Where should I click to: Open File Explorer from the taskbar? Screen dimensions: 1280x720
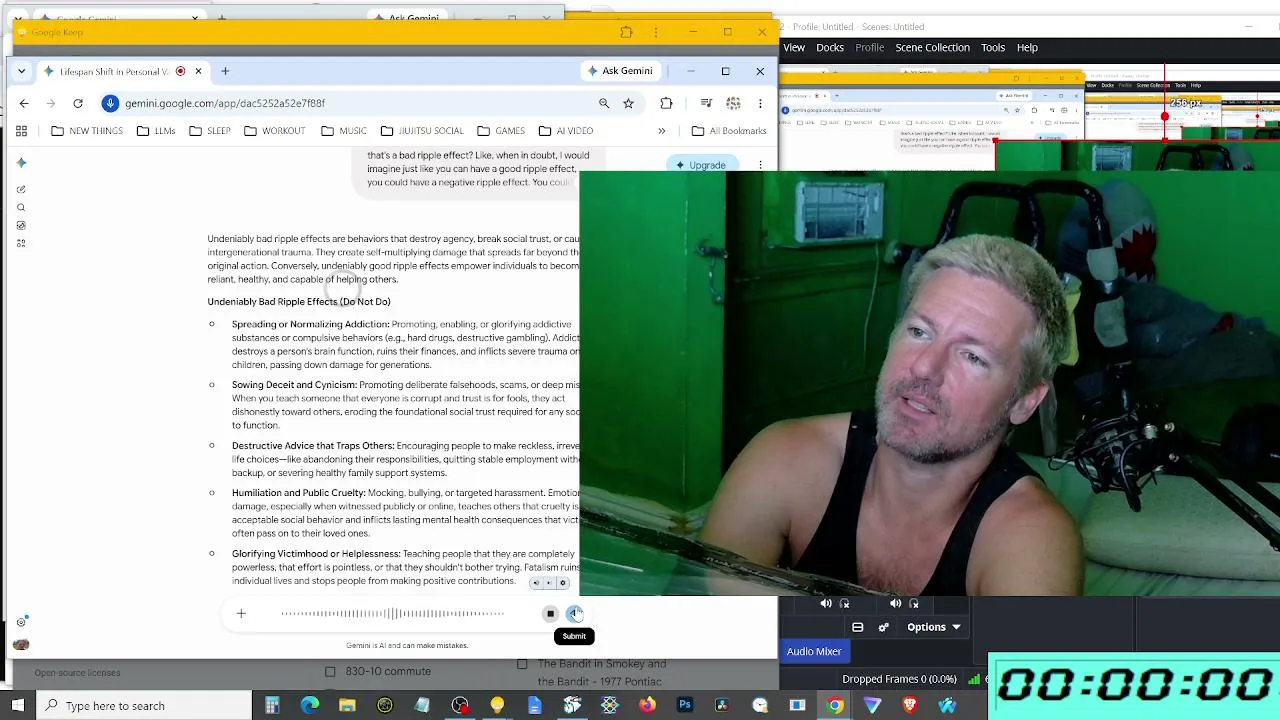coord(347,705)
